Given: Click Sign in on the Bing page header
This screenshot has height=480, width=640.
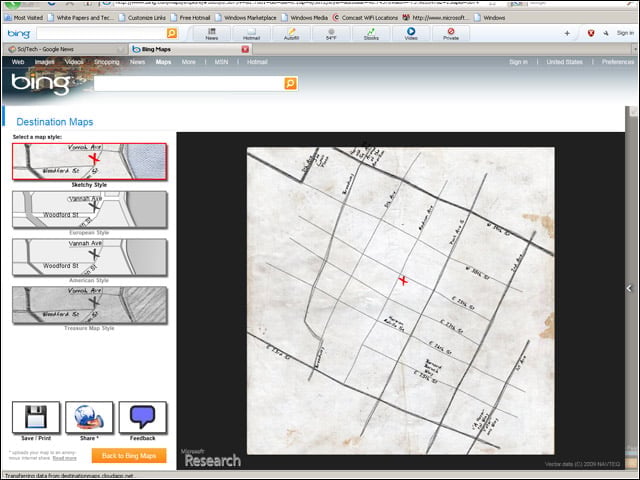Looking at the screenshot, I should click(x=518, y=62).
